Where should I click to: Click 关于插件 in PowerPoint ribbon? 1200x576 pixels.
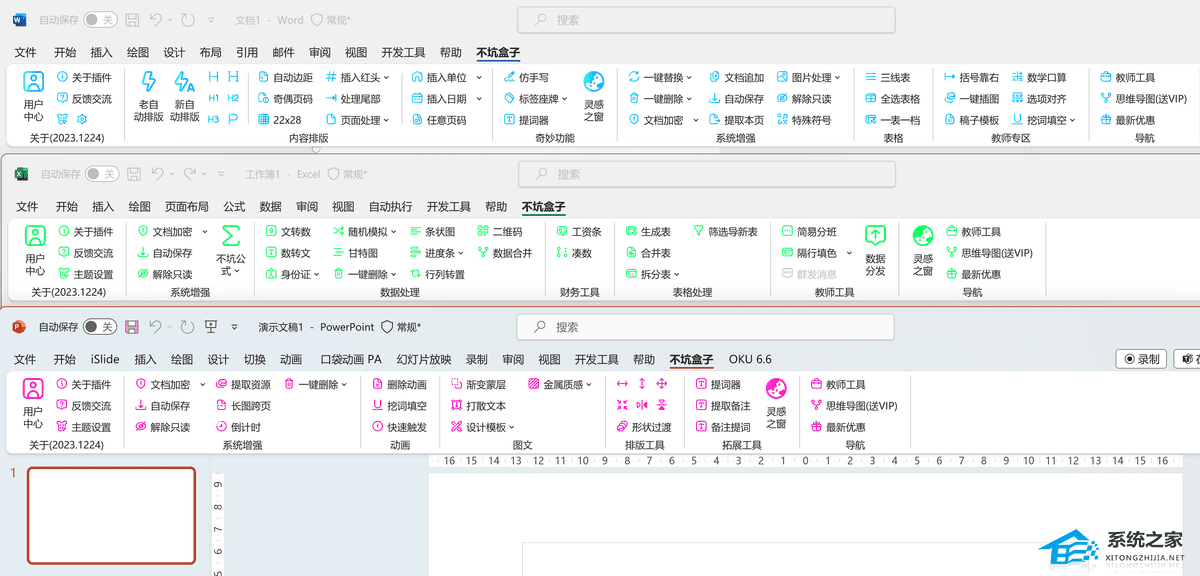click(84, 384)
